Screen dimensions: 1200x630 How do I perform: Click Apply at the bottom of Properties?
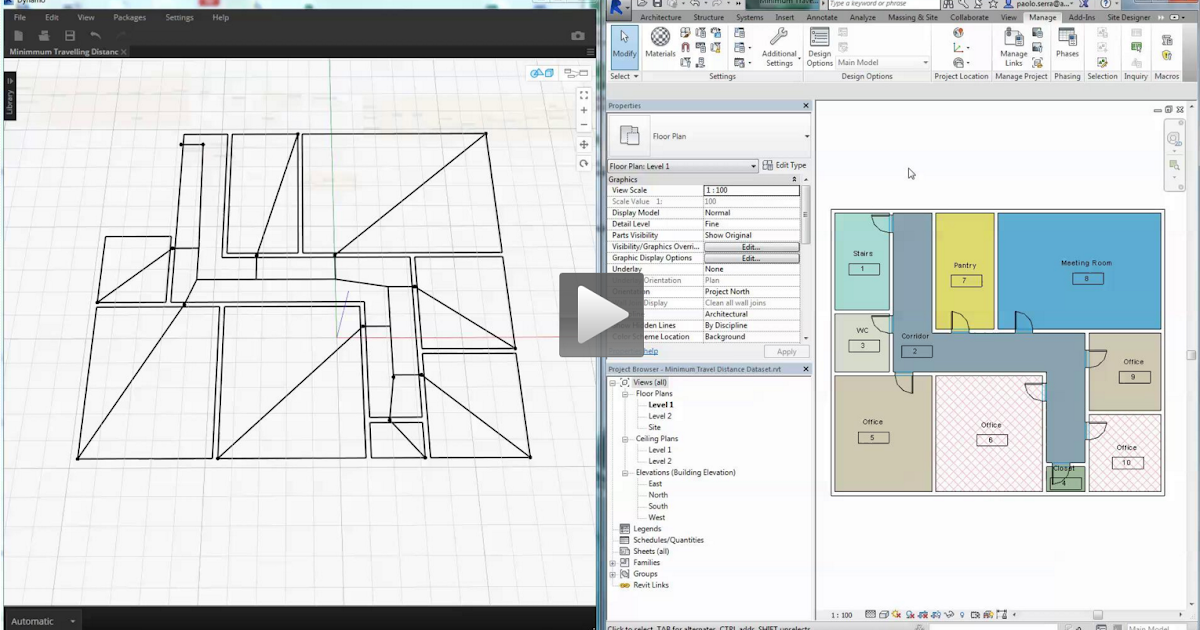[x=786, y=350]
